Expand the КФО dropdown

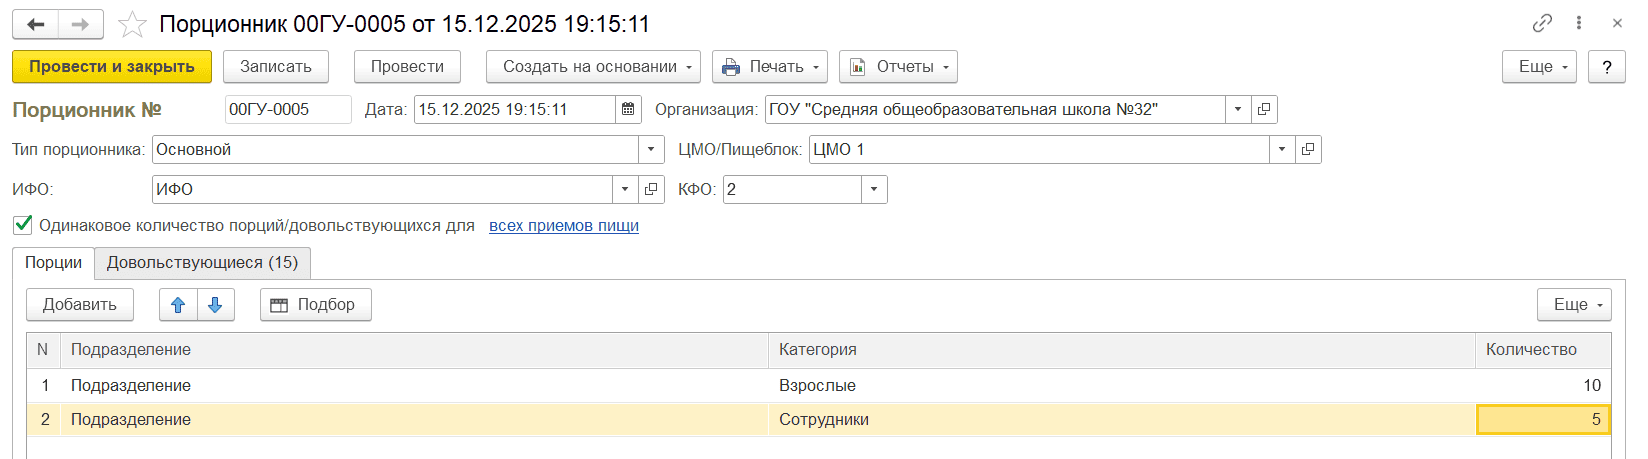click(x=874, y=190)
